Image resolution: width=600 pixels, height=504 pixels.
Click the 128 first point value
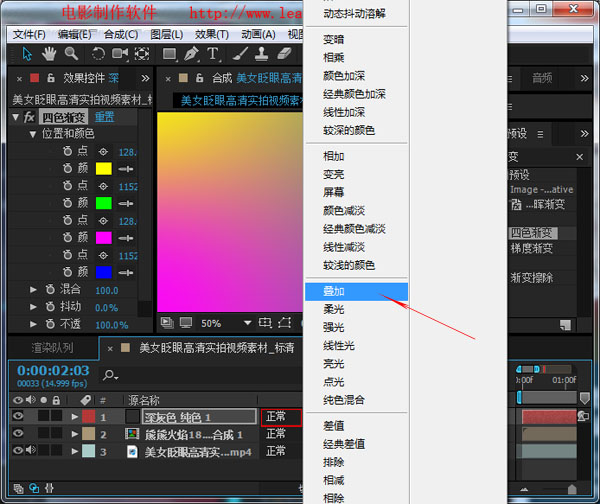[127, 152]
